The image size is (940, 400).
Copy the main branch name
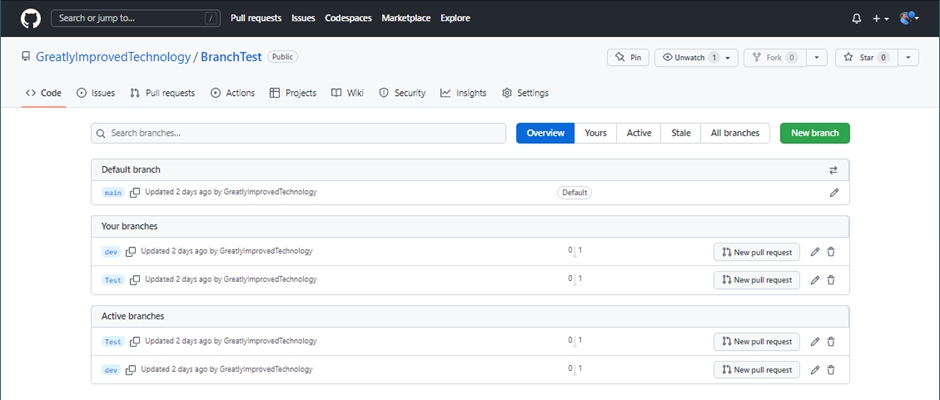click(x=134, y=192)
